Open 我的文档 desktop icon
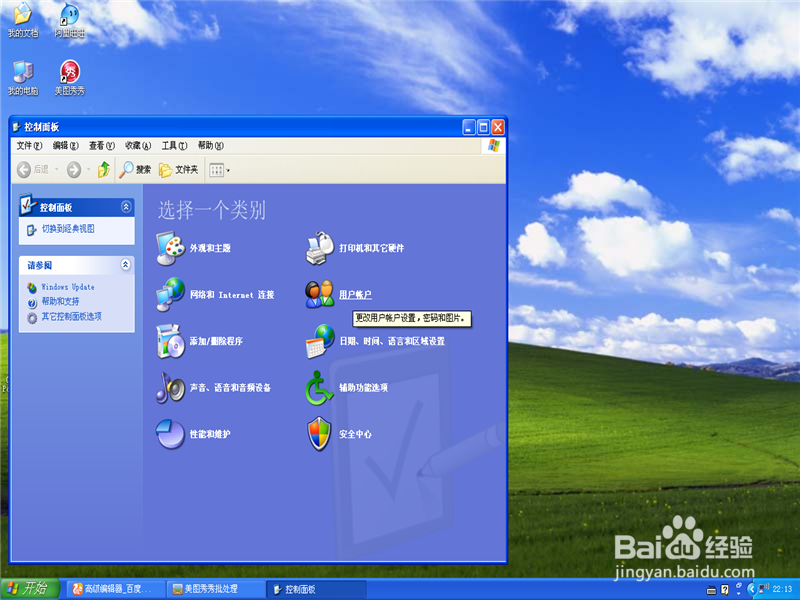 click(x=22, y=20)
